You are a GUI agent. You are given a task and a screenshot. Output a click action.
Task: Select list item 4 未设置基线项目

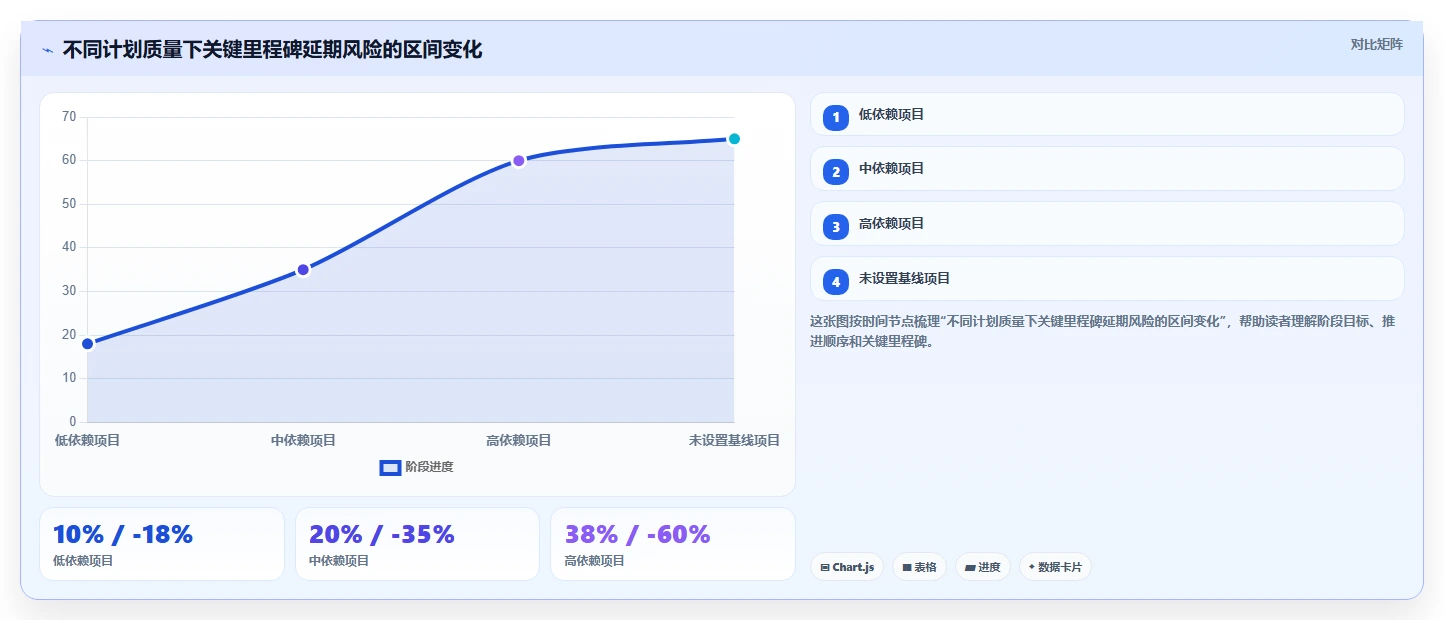pyautogui.click(x=1107, y=279)
